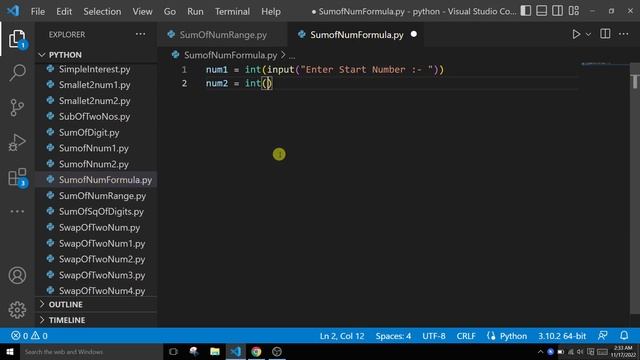Go to line via Ln 2, Col 12
640x360 pixels.
[342, 336]
